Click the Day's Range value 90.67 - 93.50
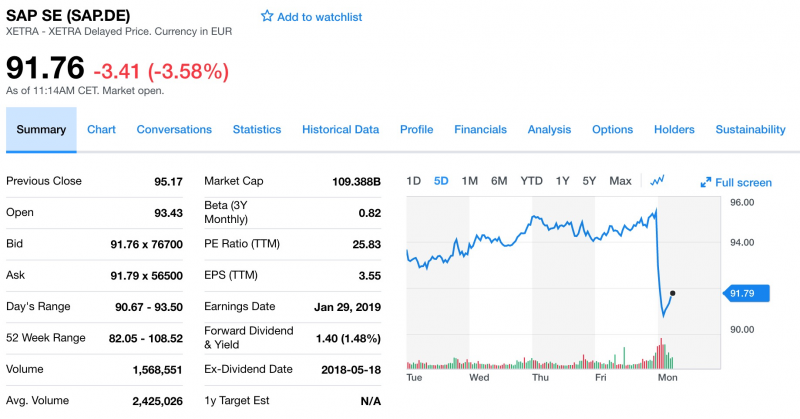 148,307
